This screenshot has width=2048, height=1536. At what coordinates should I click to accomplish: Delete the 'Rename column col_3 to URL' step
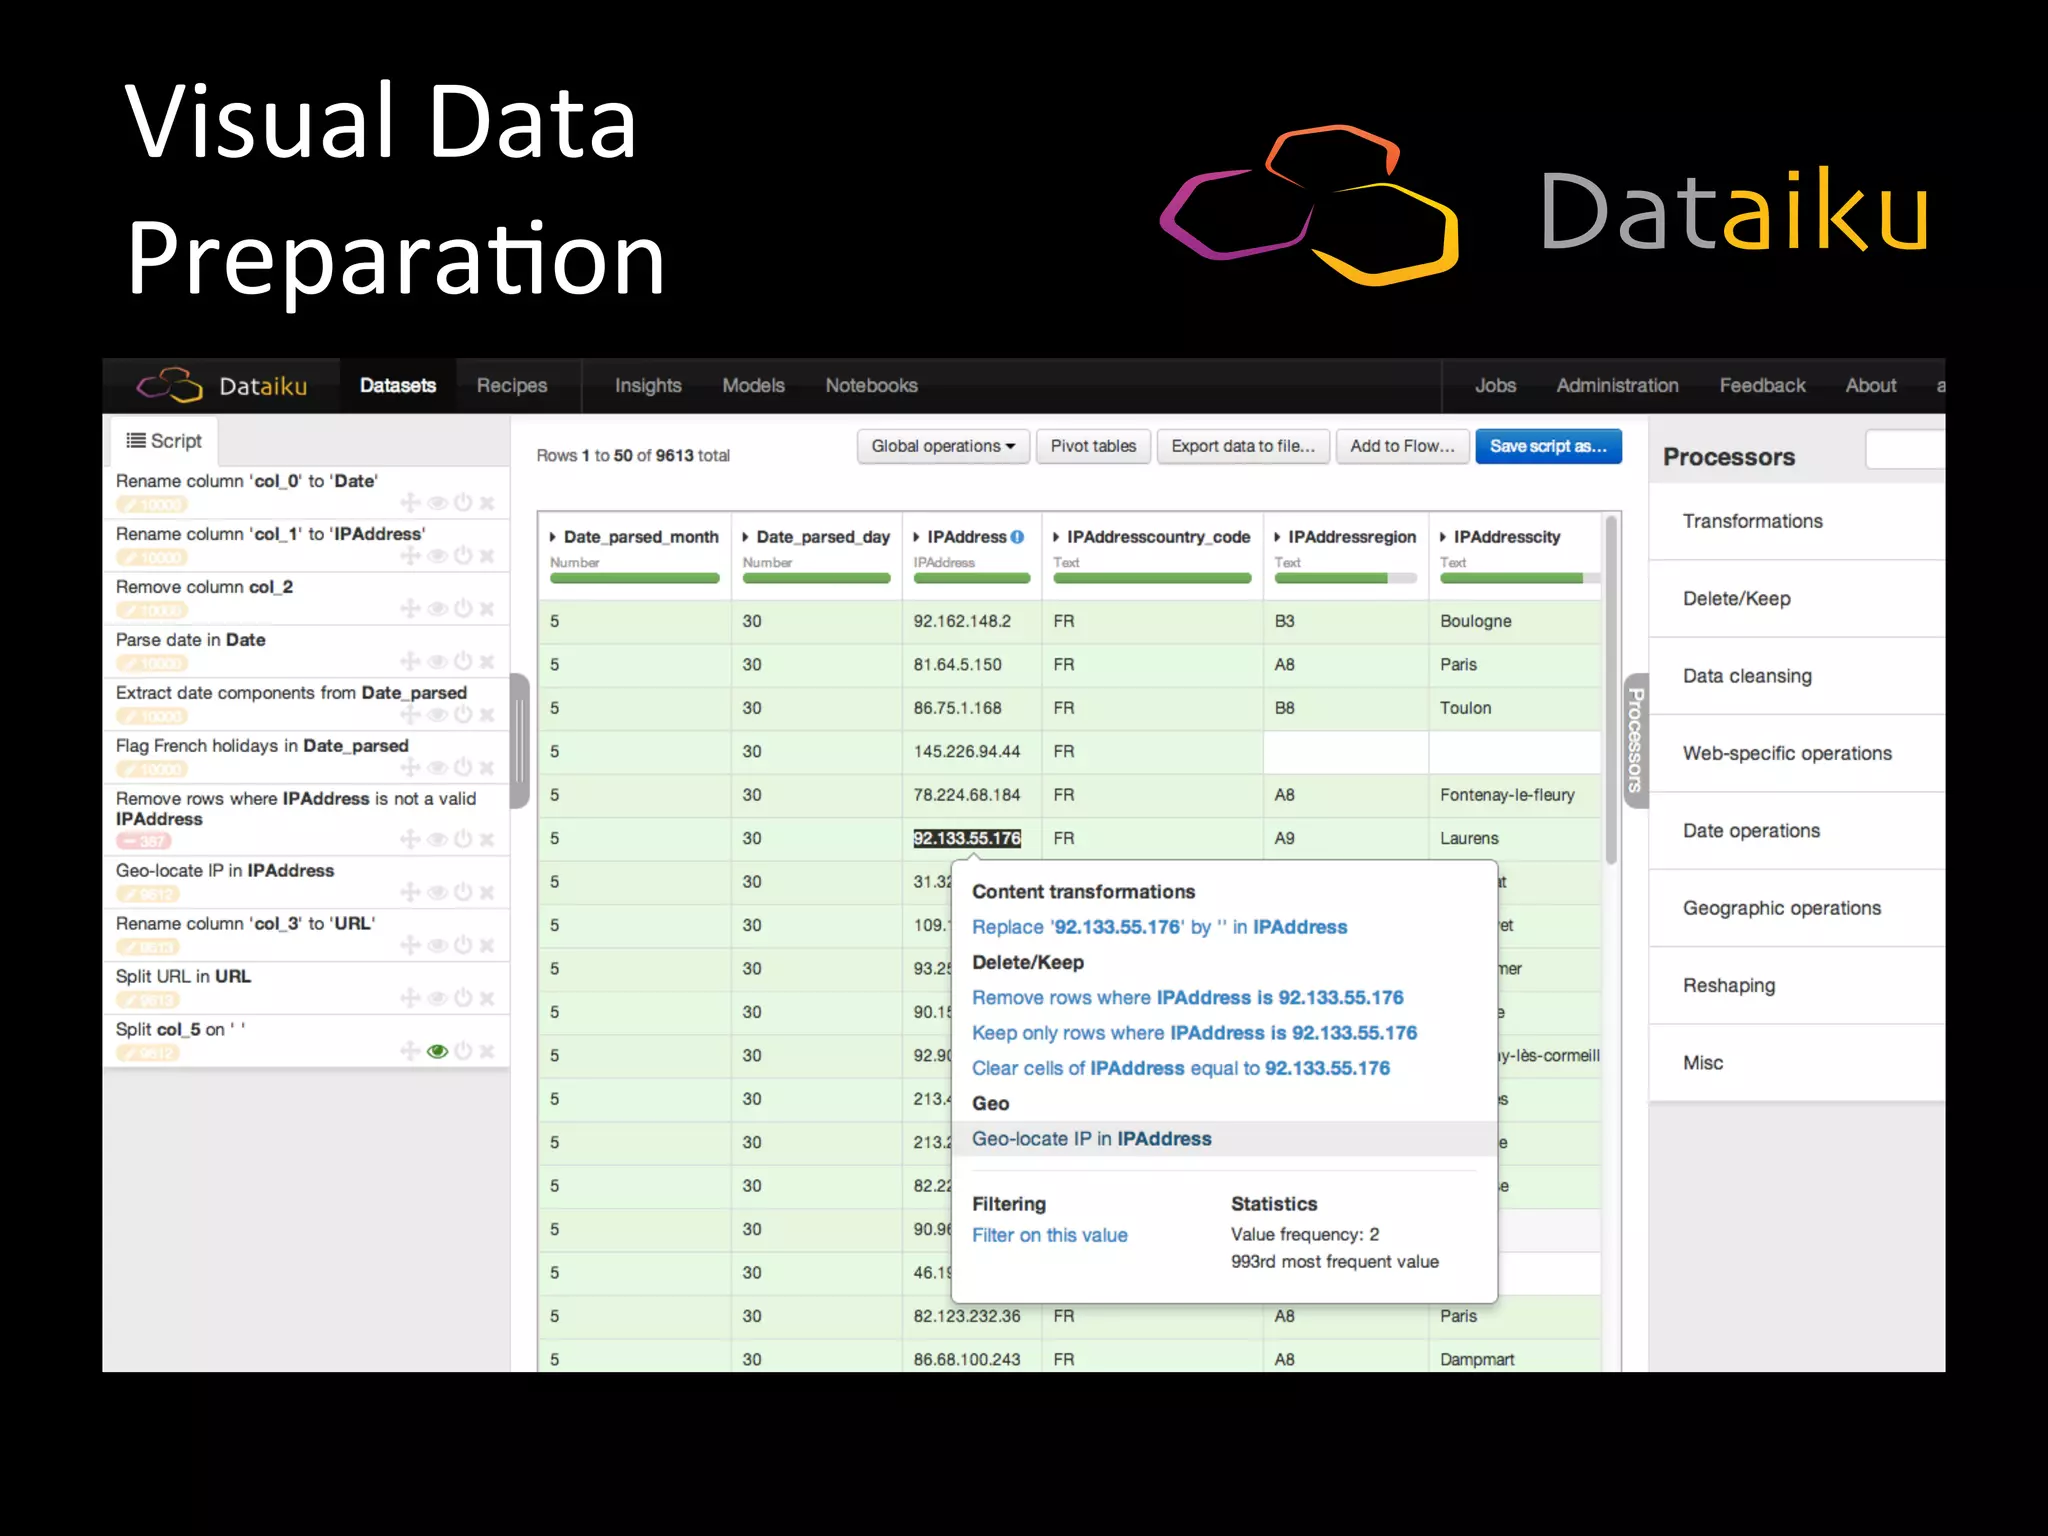[487, 946]
